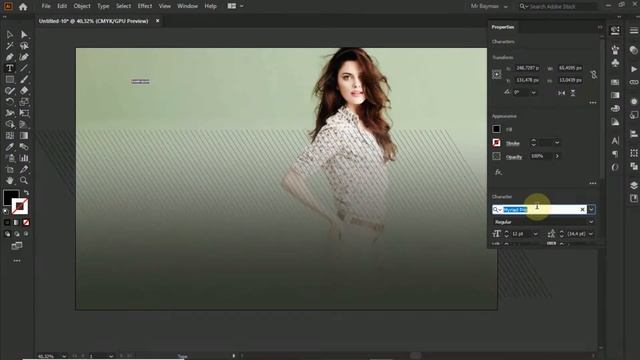Toggle Flip Horizontally in Transform section
Screen dimensions: 640x360
click(x=562, y=93)
